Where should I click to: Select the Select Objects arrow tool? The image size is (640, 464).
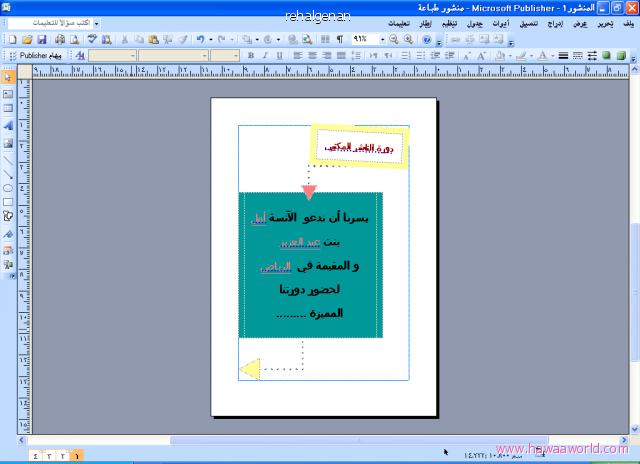click(8, 77)
